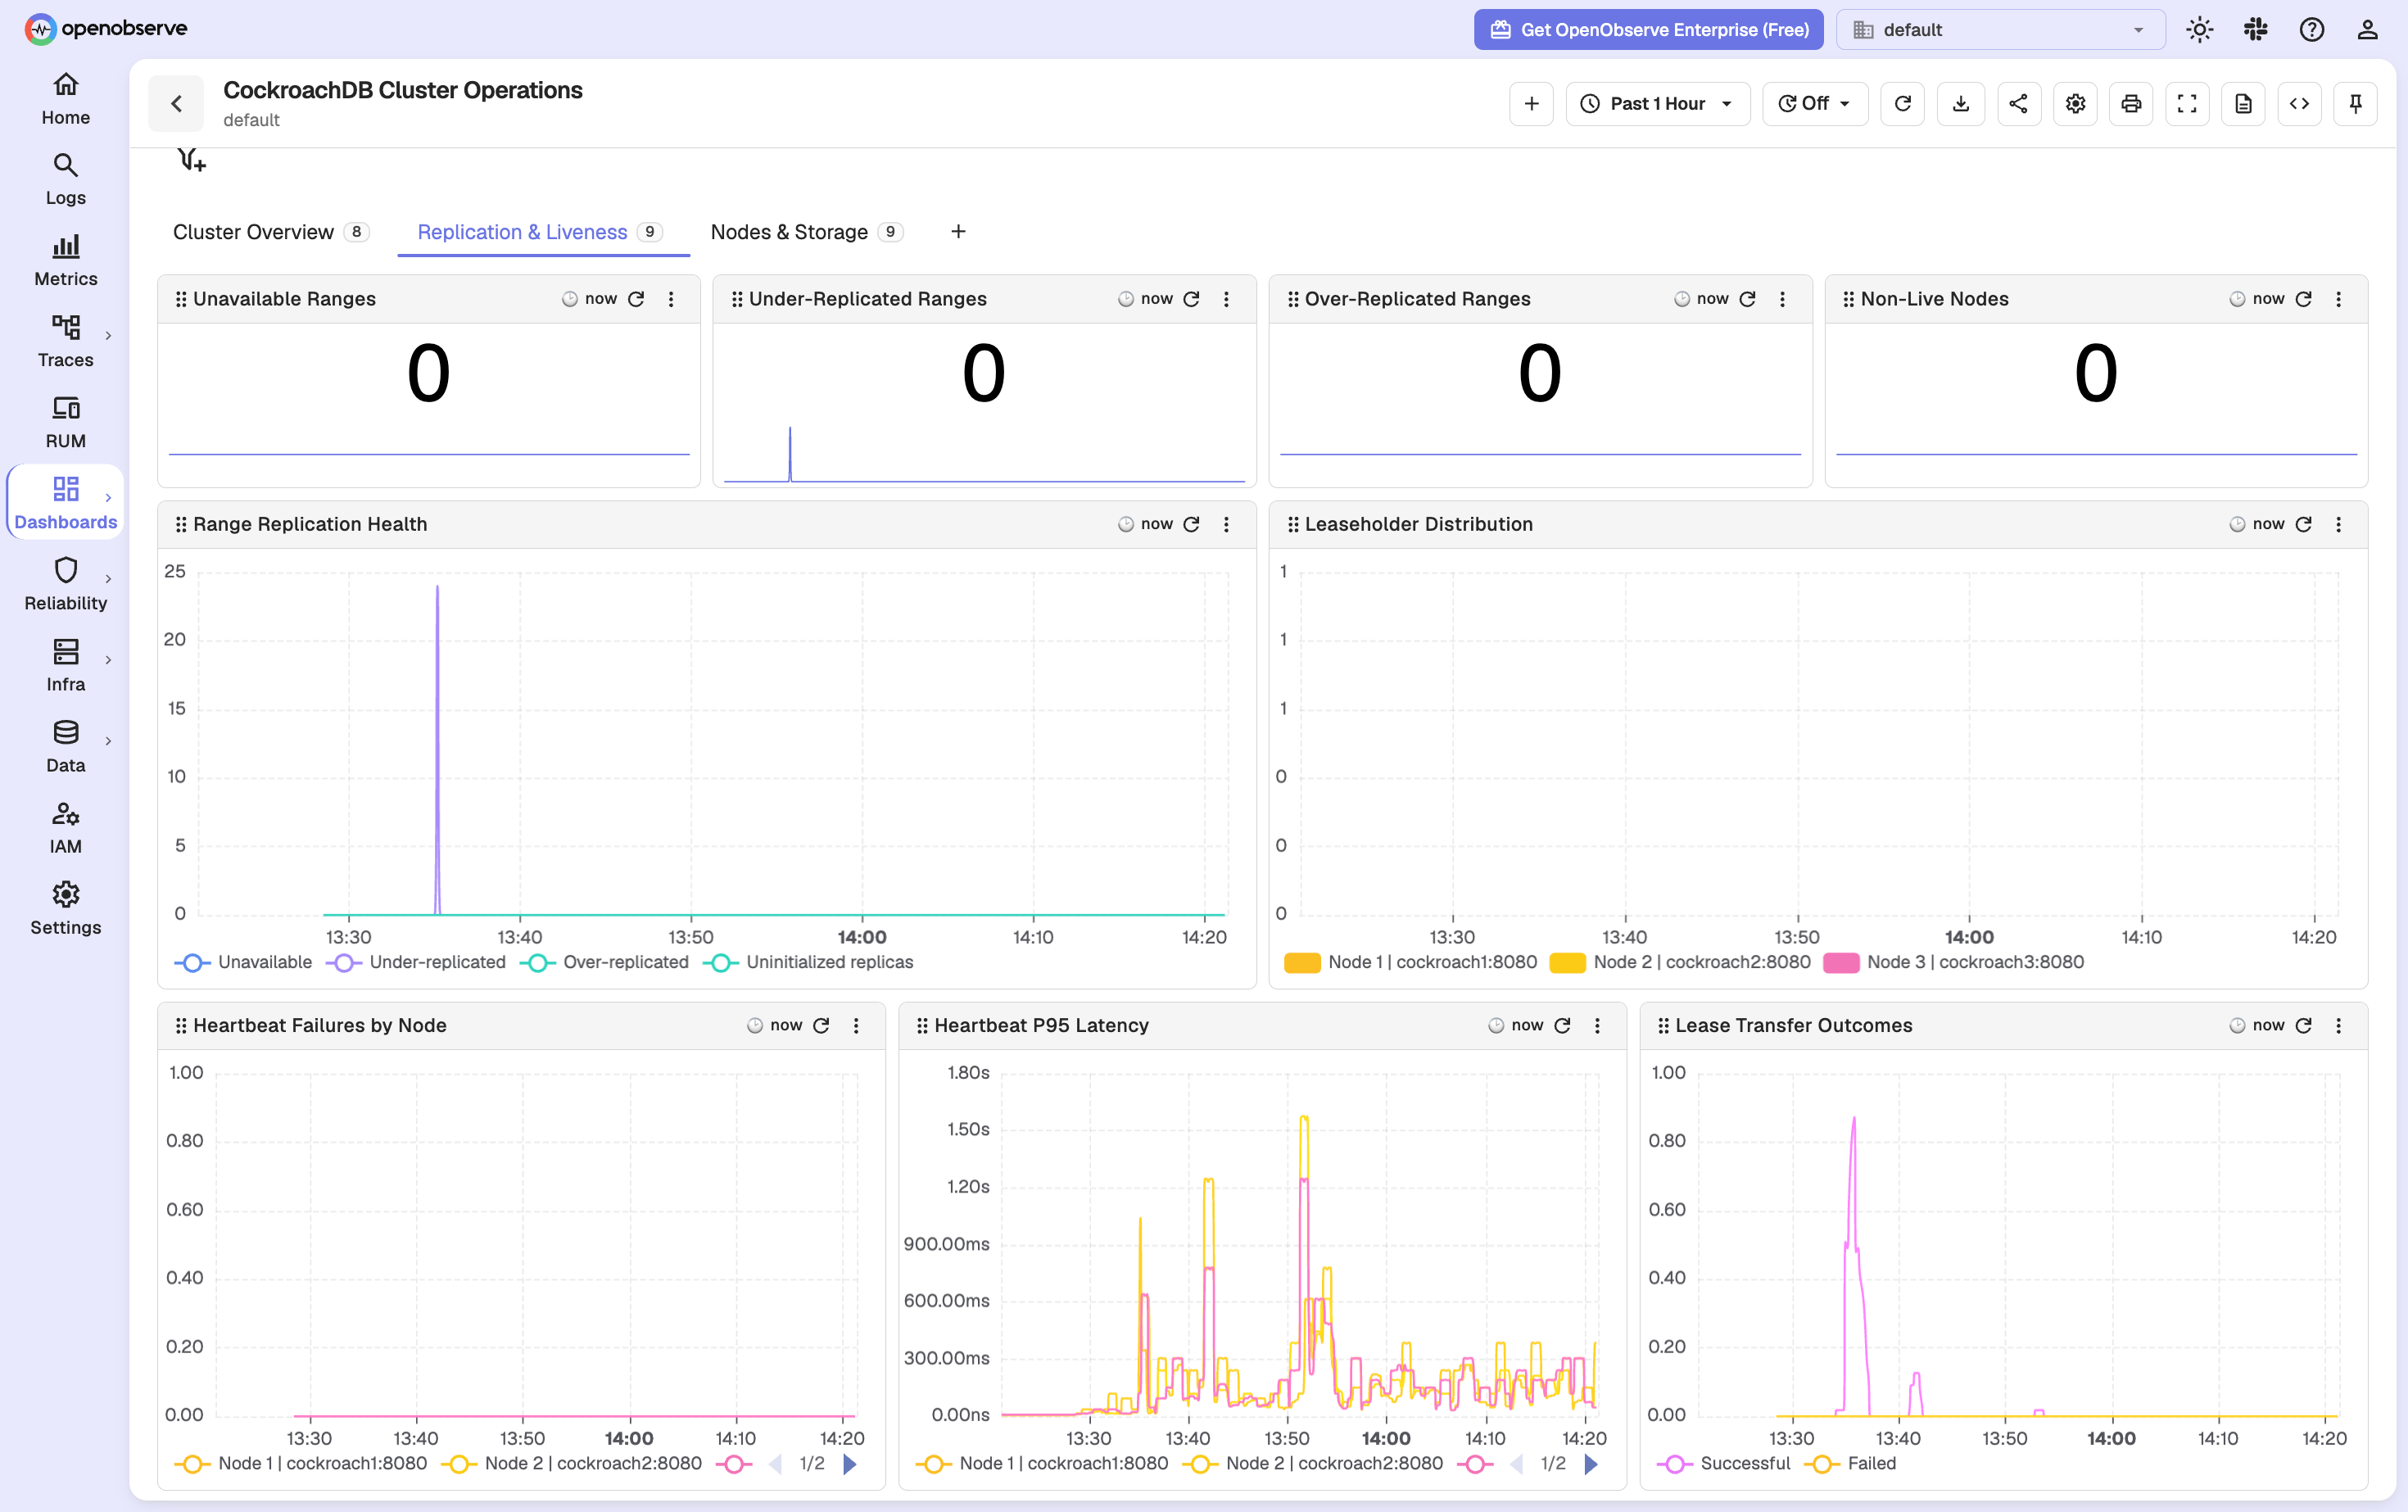View dashboard JSON code
Viewport: 2408px width, 1512px height.
click(2299, 103)
